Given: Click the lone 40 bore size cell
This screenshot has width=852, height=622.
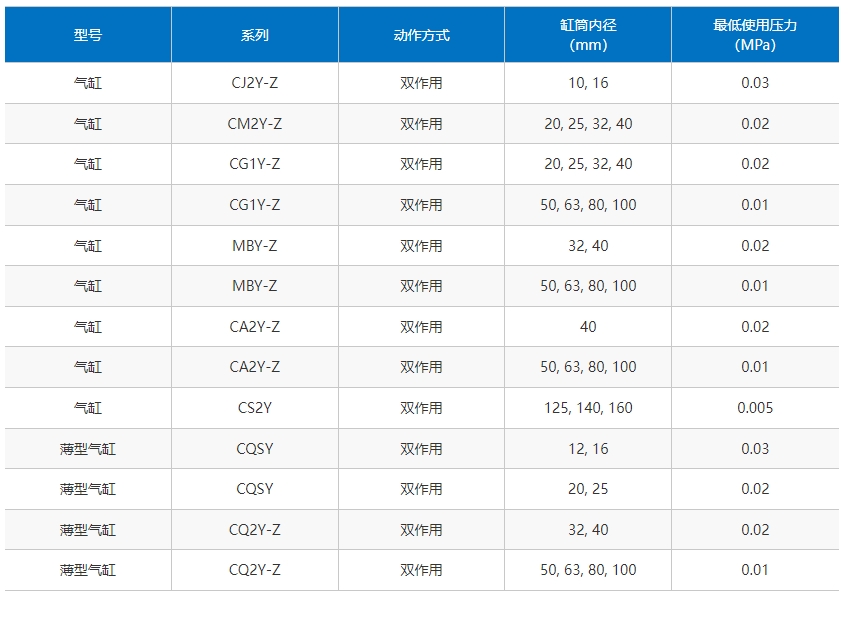Looking at the screenshot, I should pos(588,326).
